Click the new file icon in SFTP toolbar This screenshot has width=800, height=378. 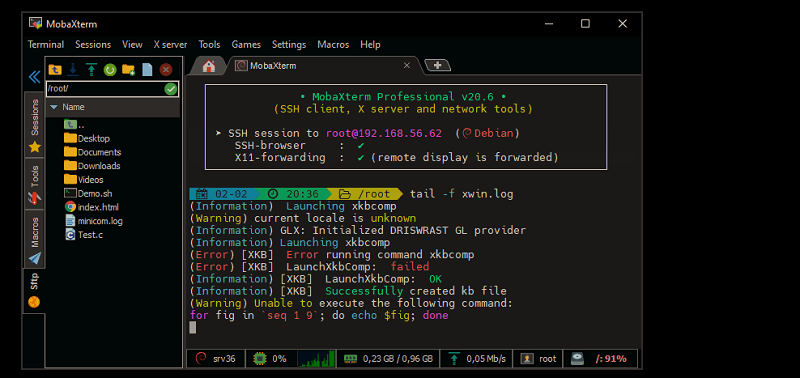tap(147, 70)
